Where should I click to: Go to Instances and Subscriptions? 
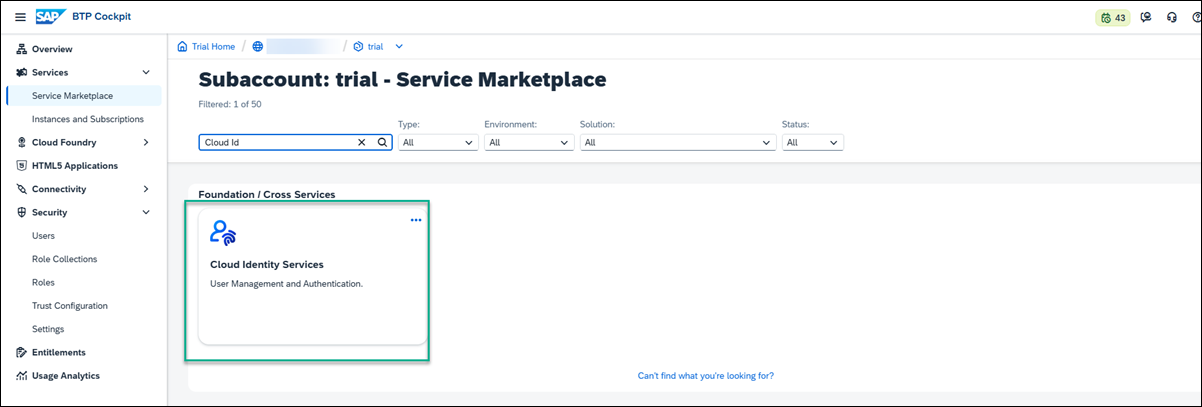[x=88, y=119]
